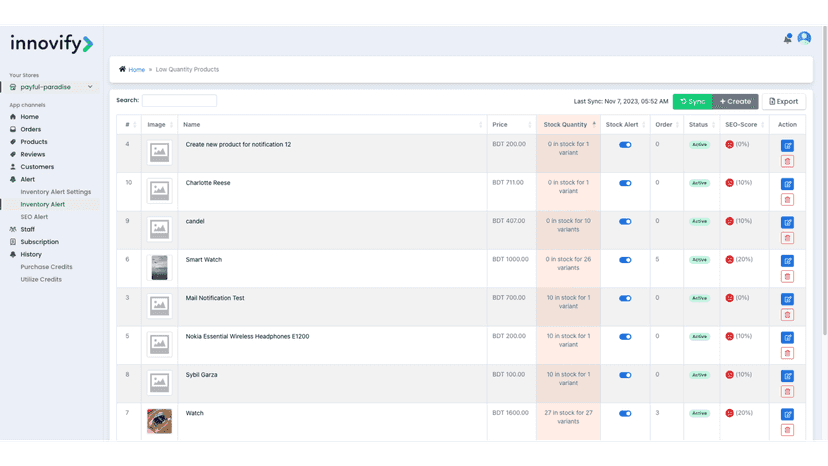This screenshot has height=466, width=828.
Task: Toggle stock alert for Watch BDT 1600
Action: (625, 414)
